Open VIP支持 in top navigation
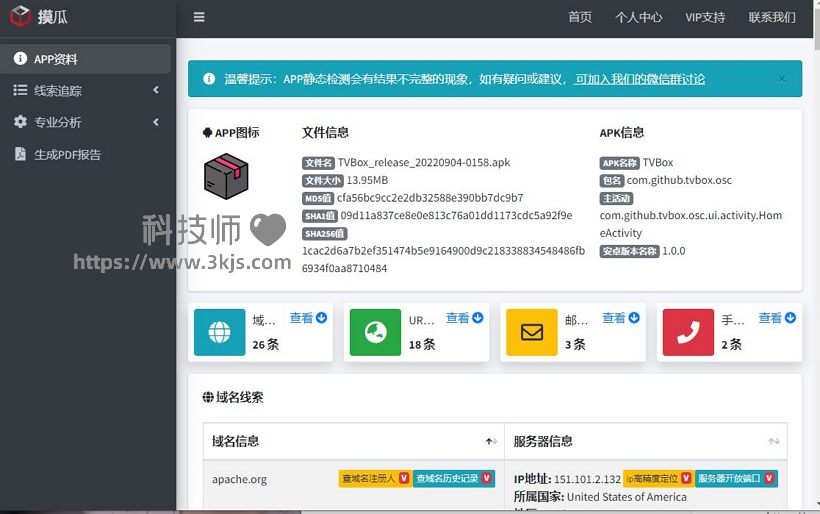The width and height of the screenshot is (820, 514). [705, 17]
